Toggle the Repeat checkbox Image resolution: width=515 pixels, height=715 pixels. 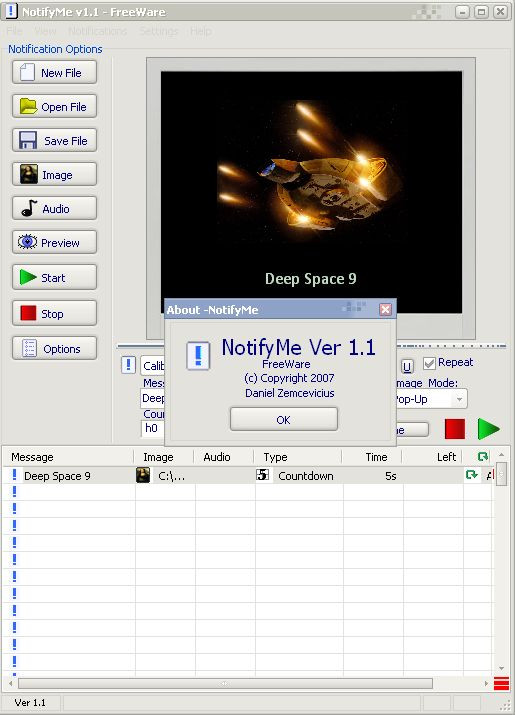pyautogui.click(x=429, y=363)
